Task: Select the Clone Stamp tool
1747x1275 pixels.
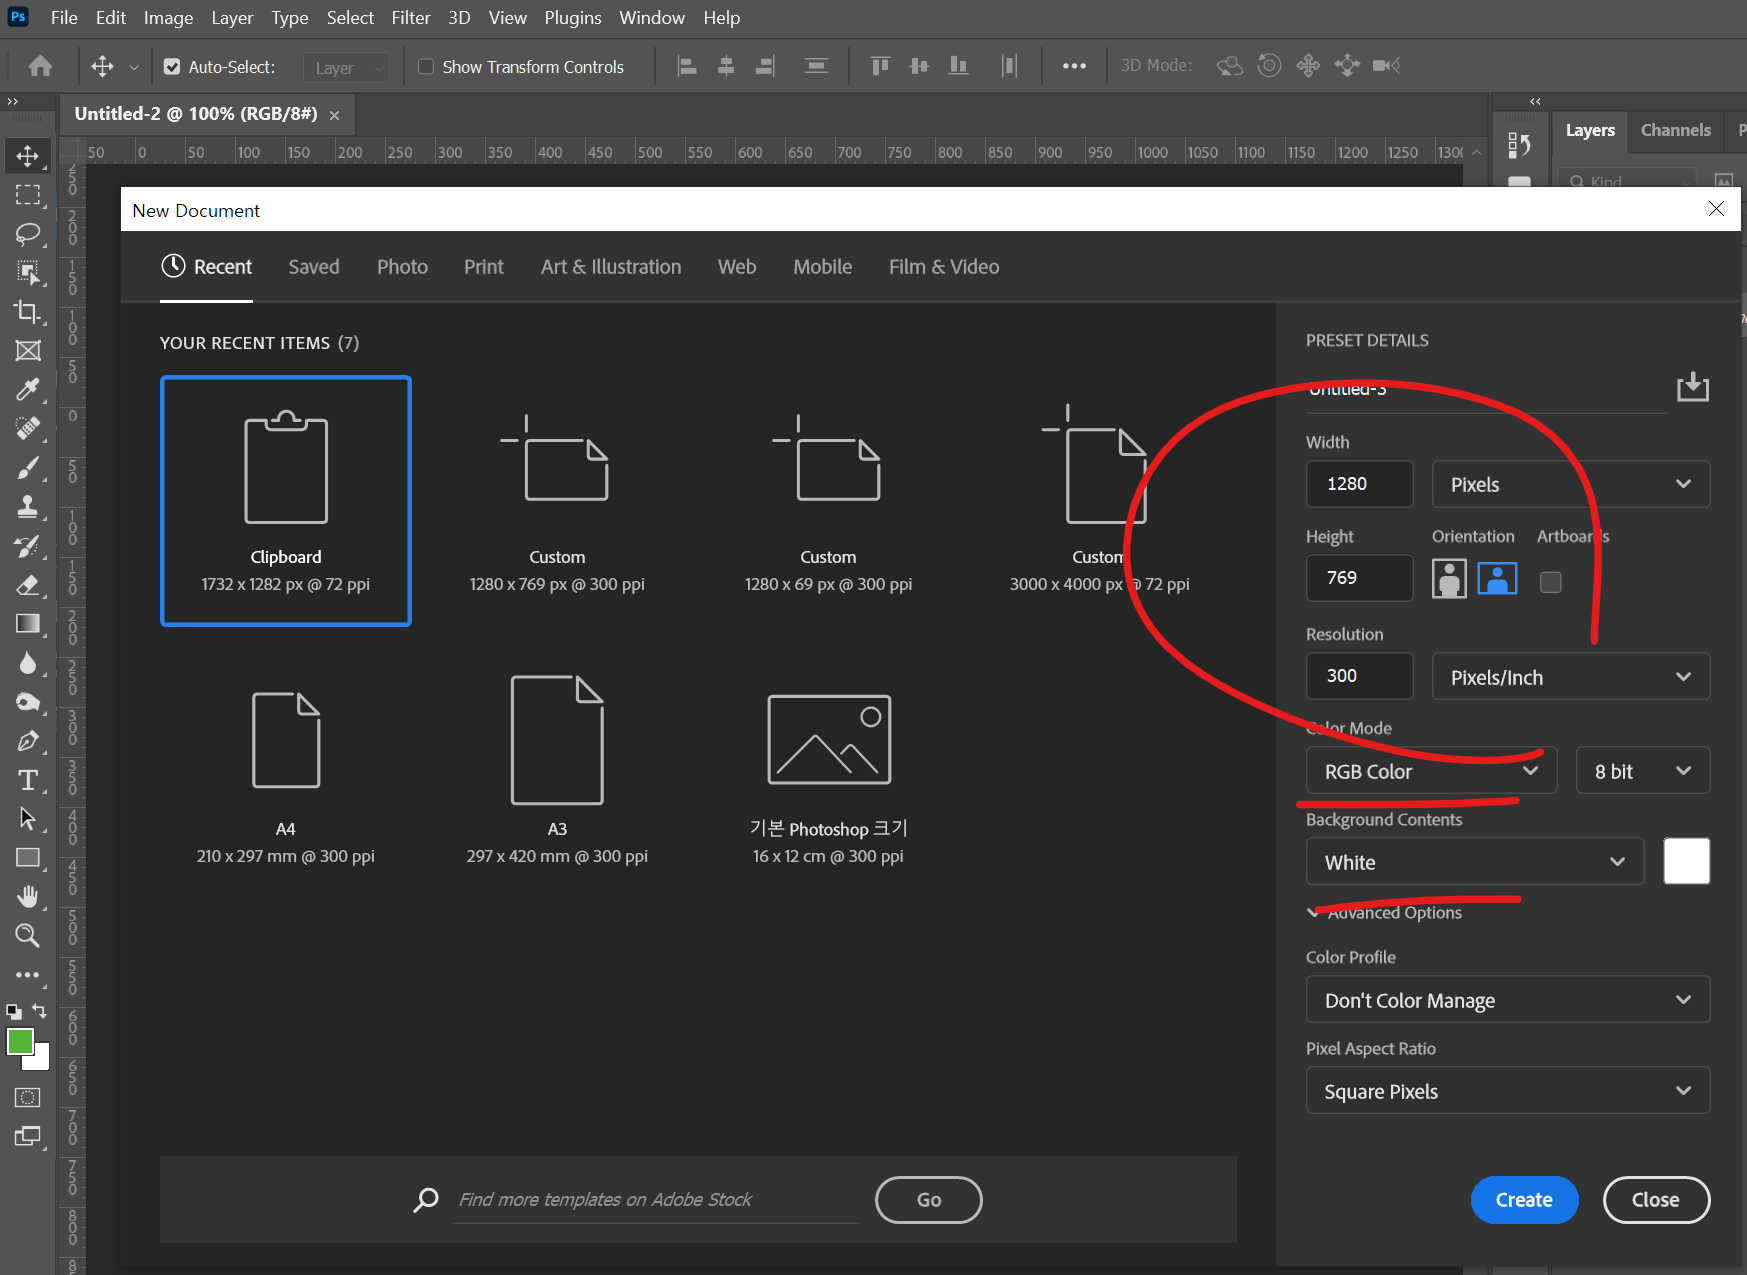Action: click(x=28, y=507)
